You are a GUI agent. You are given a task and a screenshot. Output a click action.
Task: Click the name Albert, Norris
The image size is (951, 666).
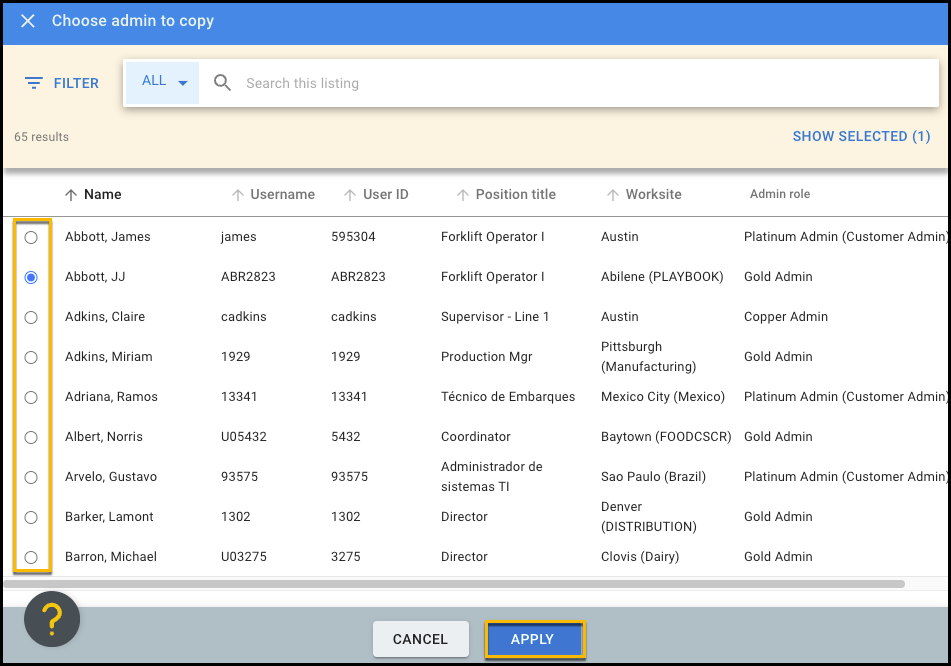pyautogui.click(x=104, y=437)
